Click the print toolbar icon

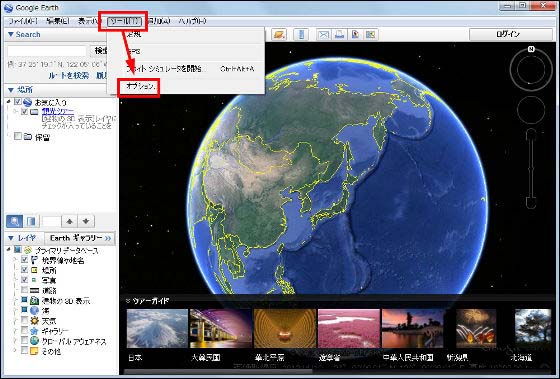(x=339, y=35)
